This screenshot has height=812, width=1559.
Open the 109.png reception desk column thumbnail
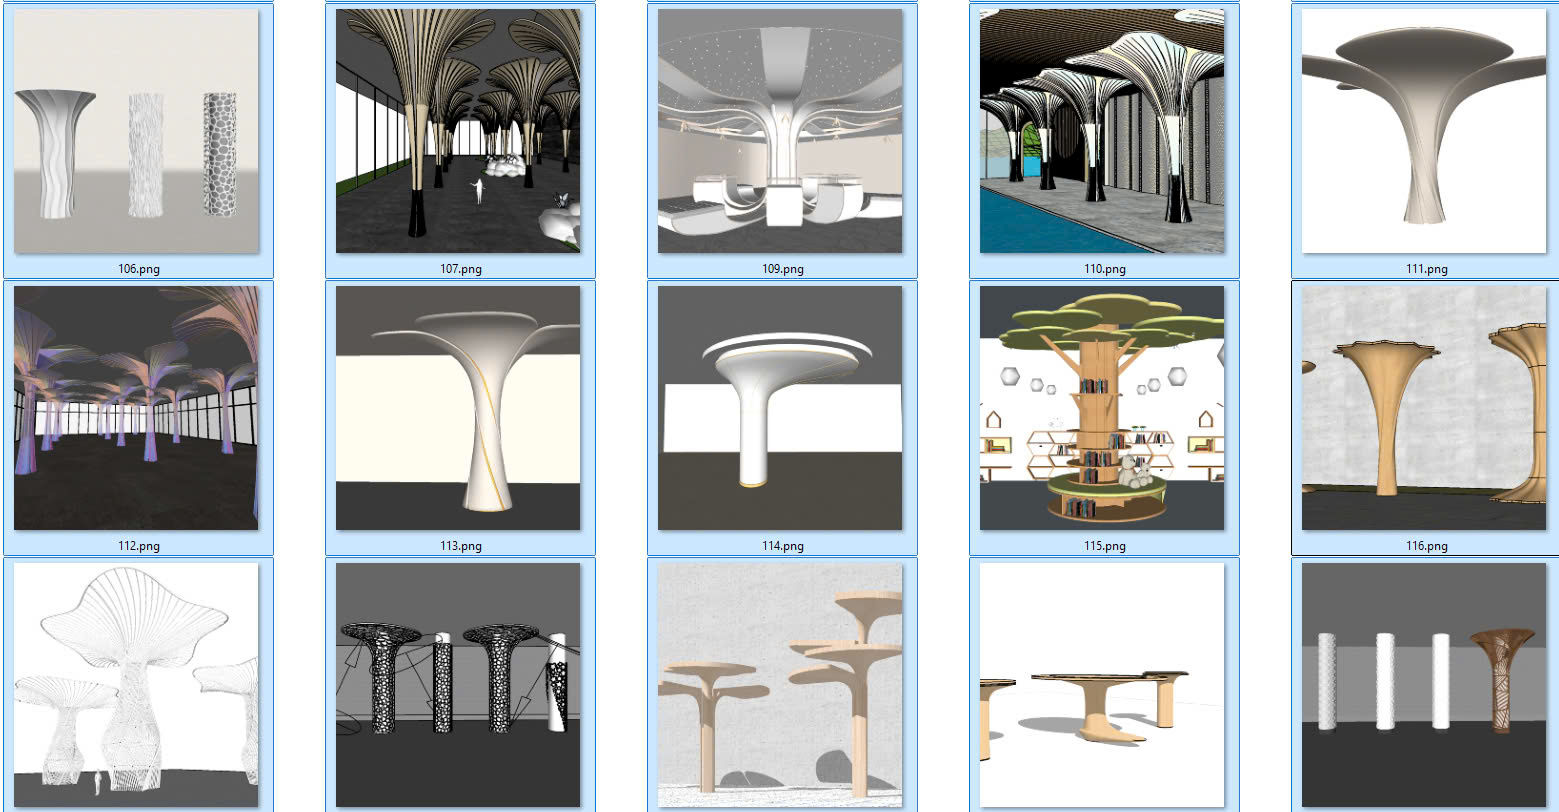(780, 131)
